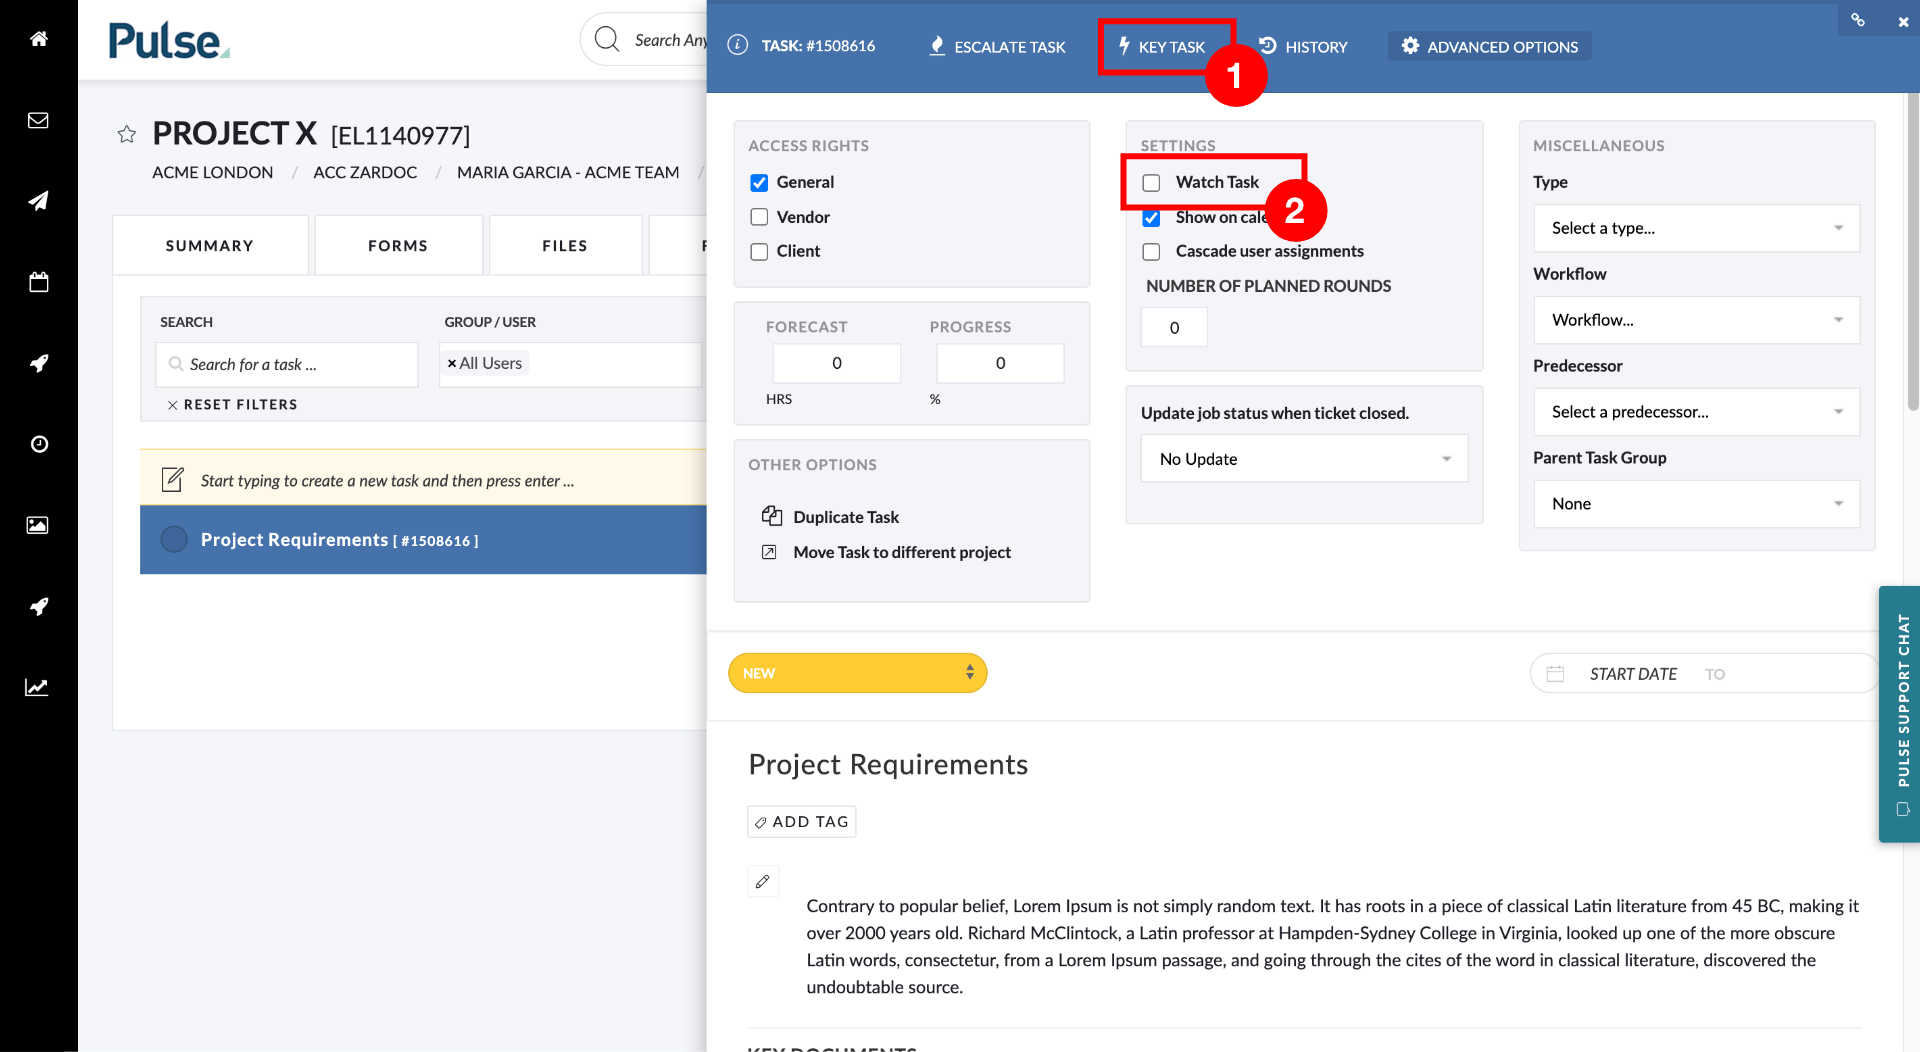1920x1052 pixels.
Task: Switch to the SUMMARY tab
Action: coord(210,245)
